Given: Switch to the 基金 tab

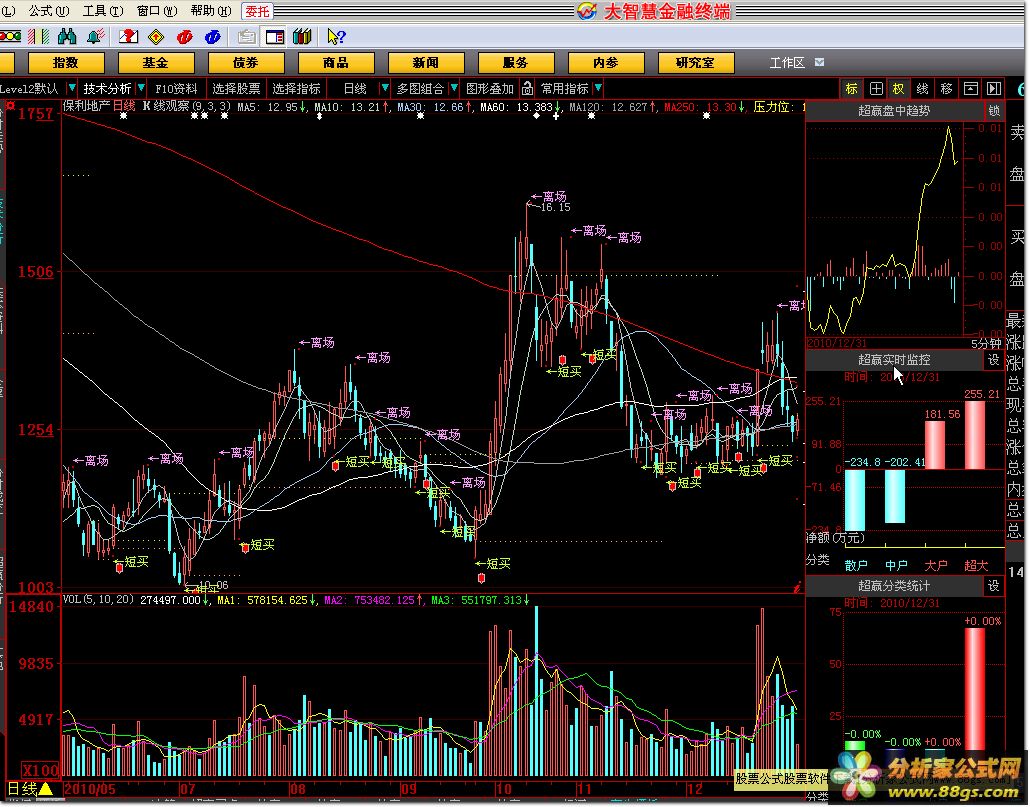Looking at the screenshot, I should (156, 63).
